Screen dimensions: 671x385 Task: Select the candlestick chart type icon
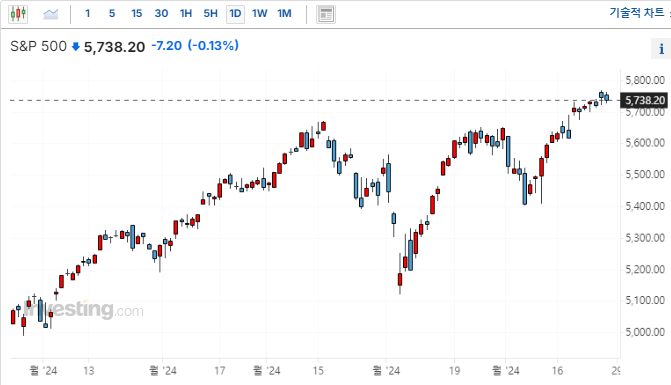[x=18, y=14]
